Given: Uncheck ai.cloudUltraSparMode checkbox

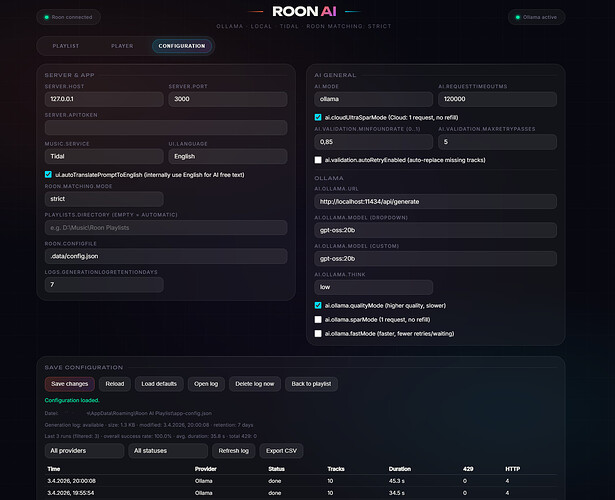Looking at the screenshot, I should [318, 117].
